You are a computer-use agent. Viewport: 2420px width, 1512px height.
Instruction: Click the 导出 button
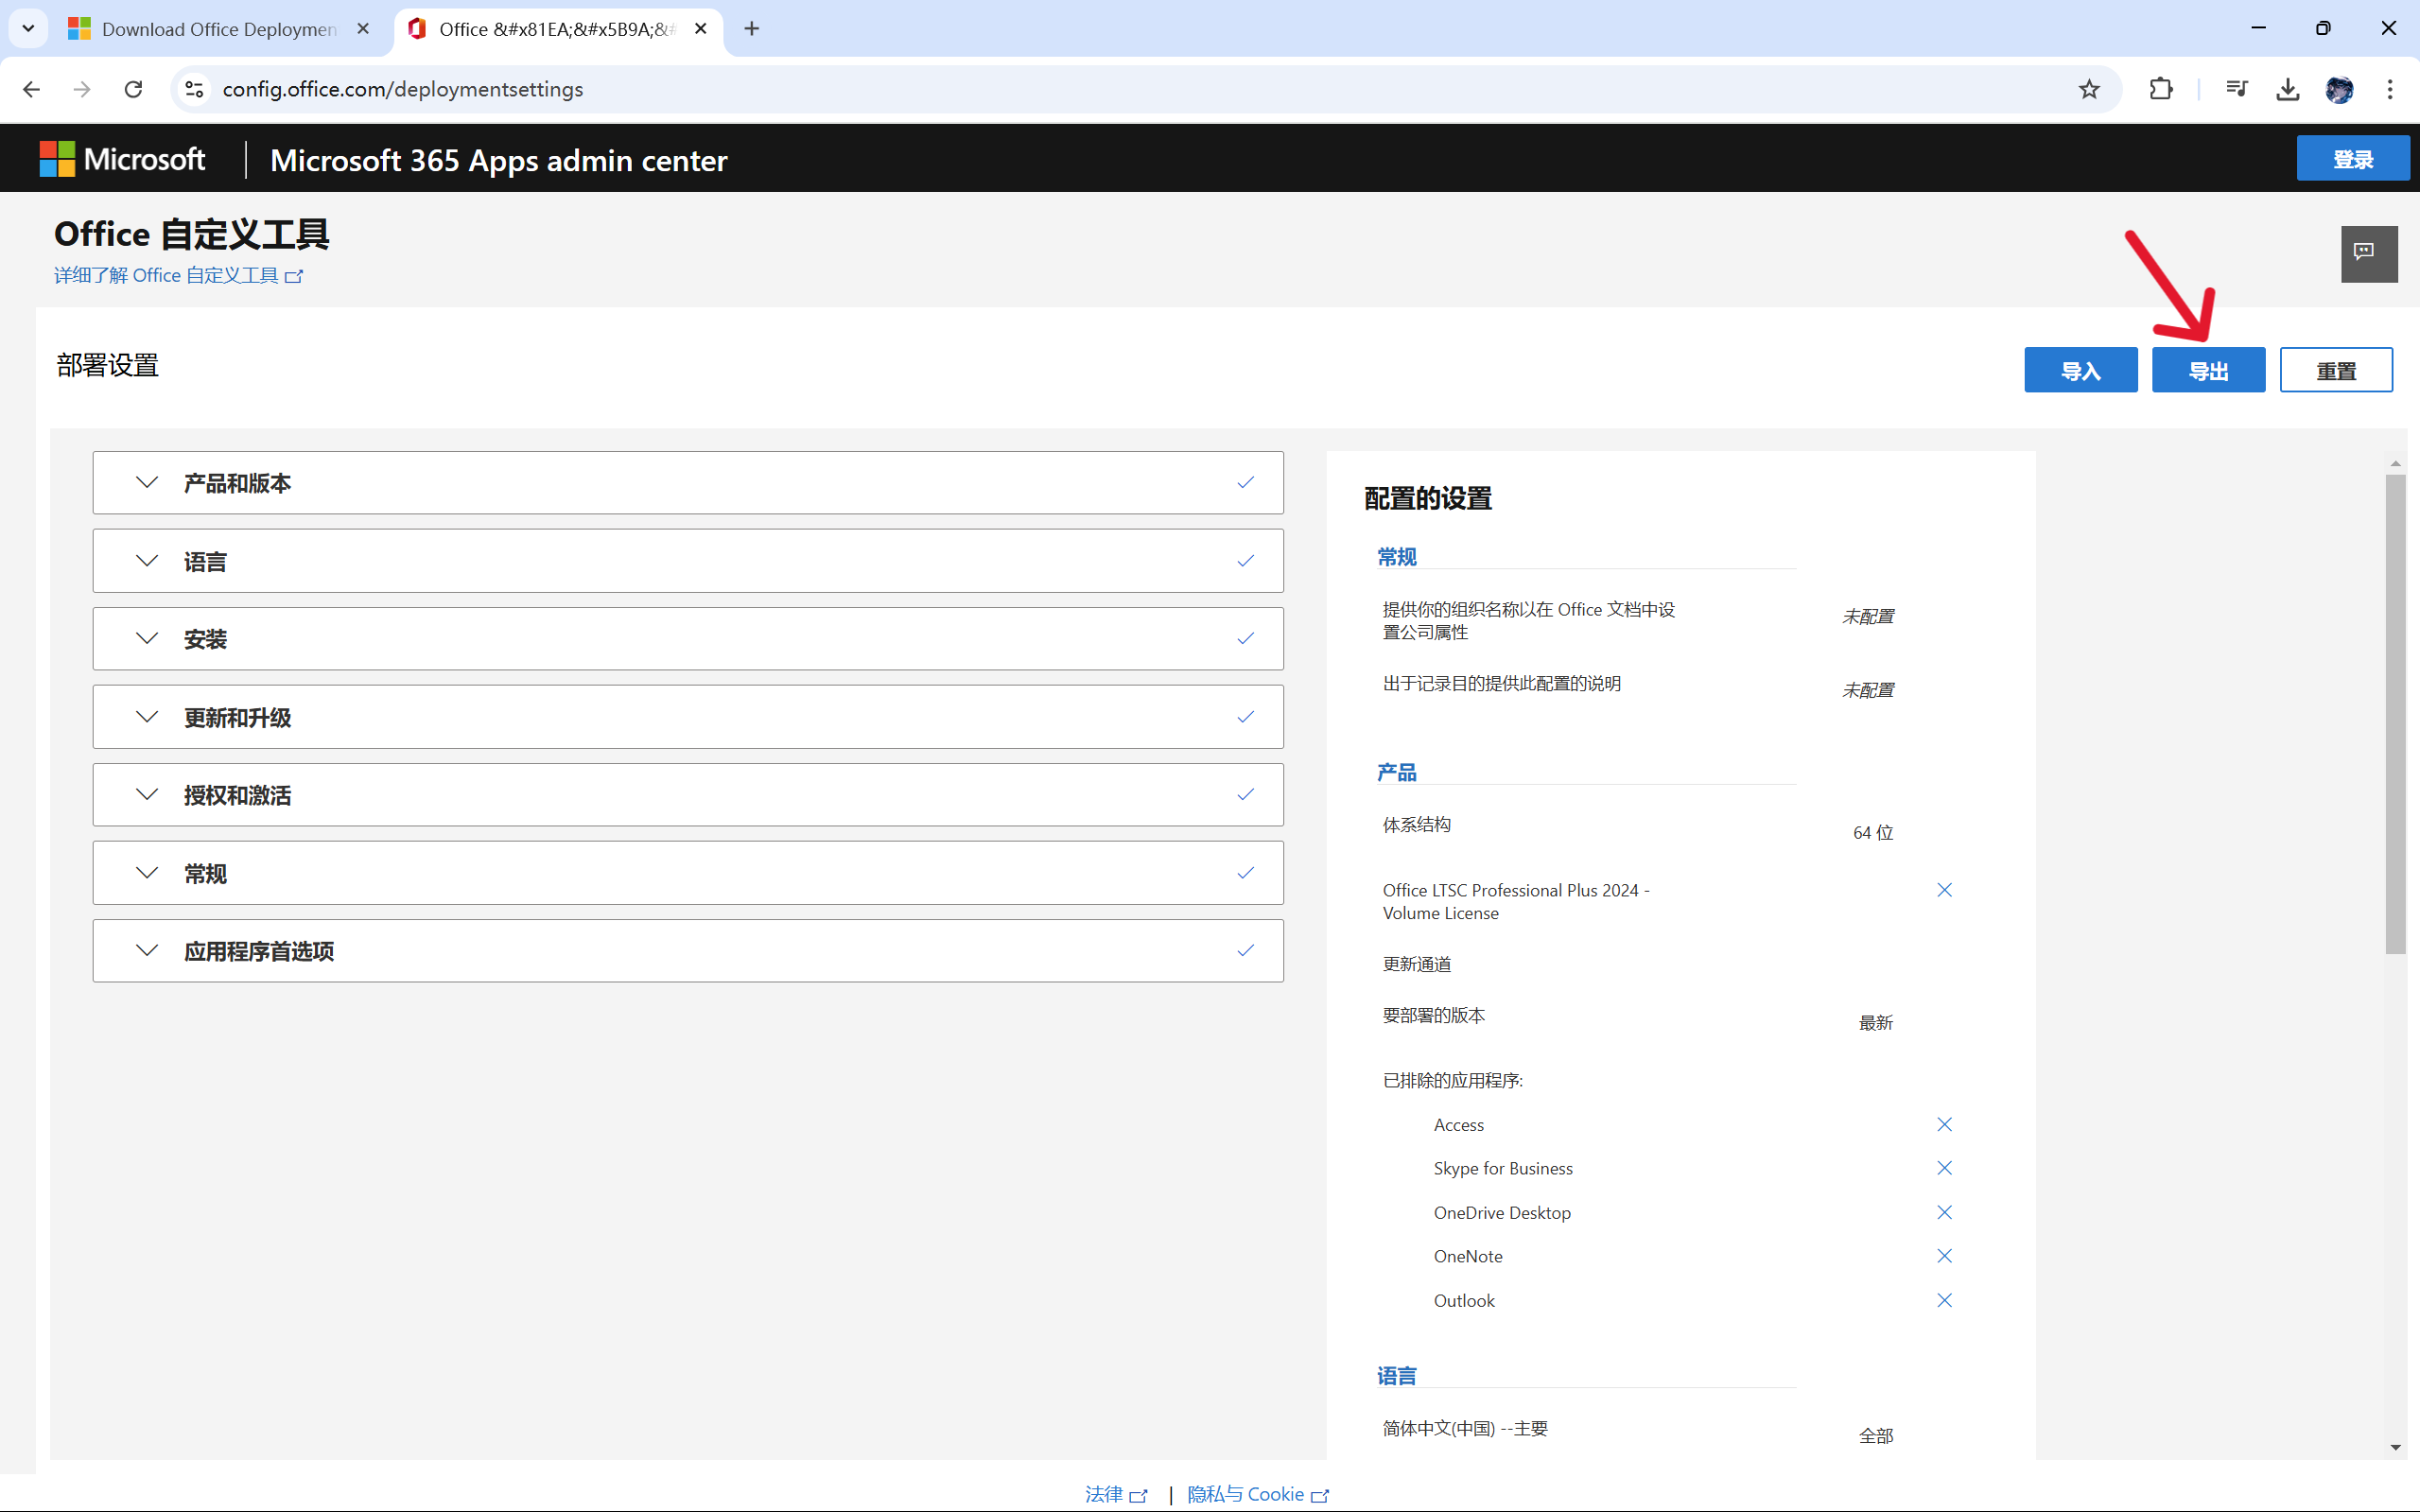(2208, 370)
